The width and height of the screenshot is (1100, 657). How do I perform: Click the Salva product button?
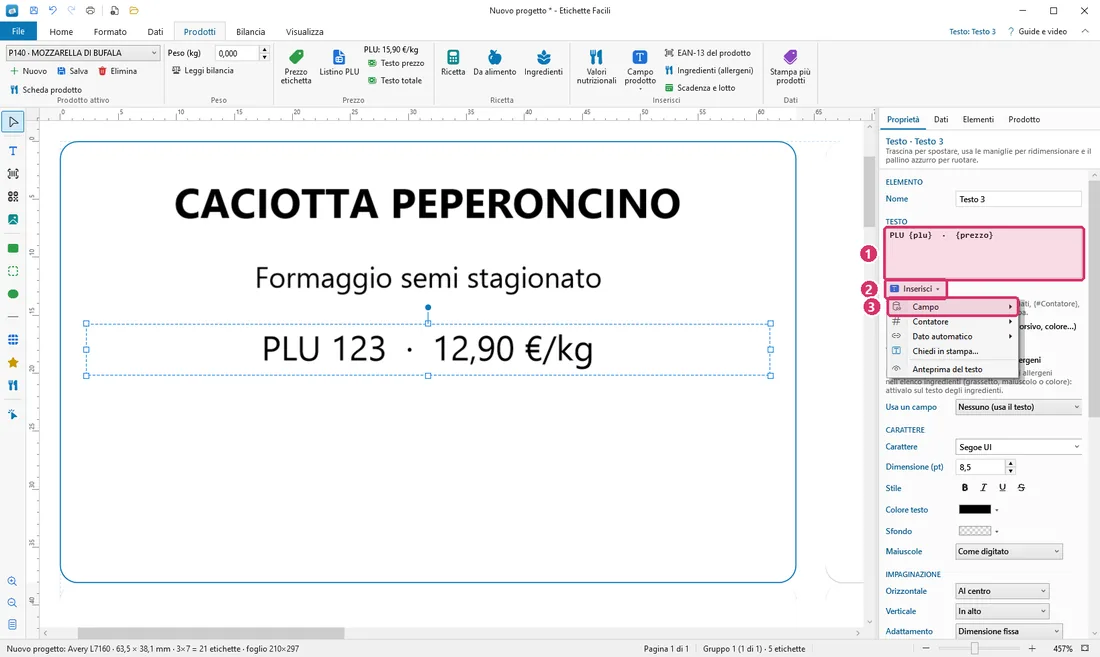(72, 71)
